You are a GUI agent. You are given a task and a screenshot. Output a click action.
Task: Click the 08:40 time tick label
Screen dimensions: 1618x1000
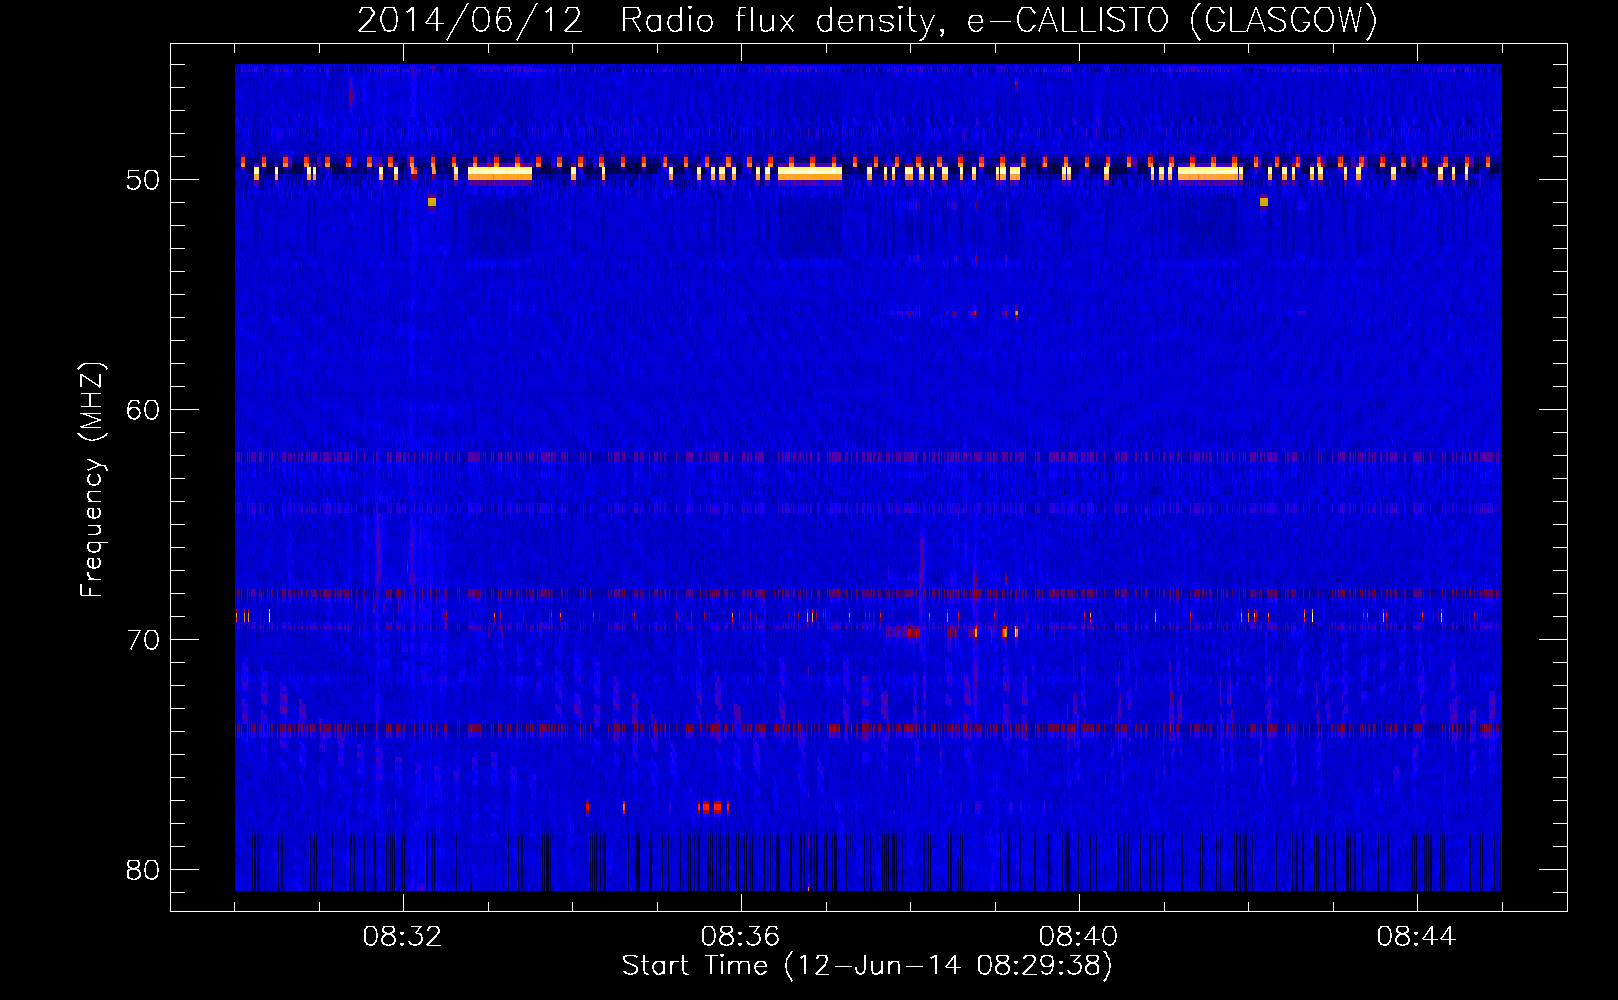[x=1079, y=937]
